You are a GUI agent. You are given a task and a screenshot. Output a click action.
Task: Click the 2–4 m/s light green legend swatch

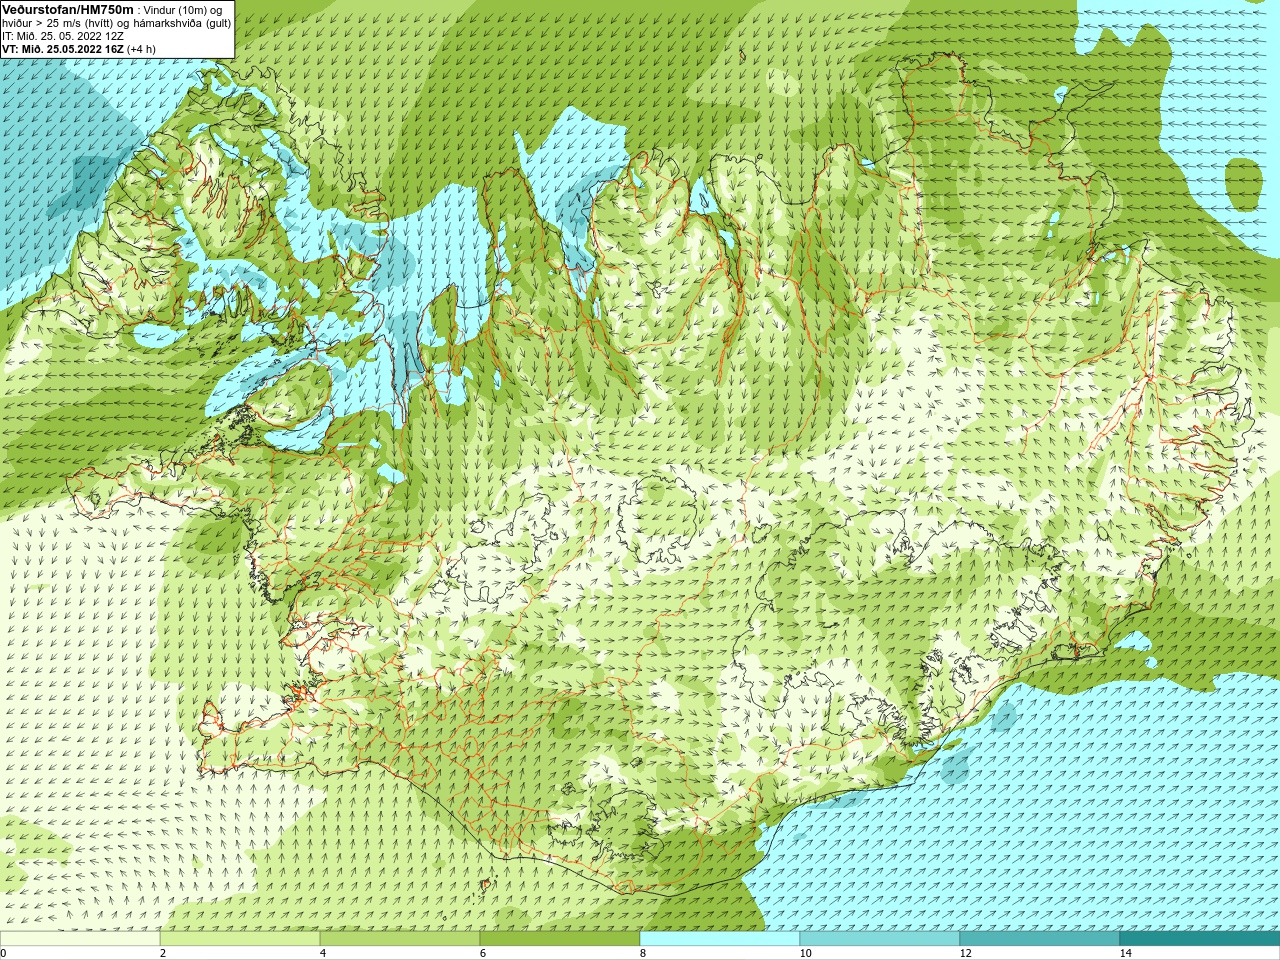[240, 939]
